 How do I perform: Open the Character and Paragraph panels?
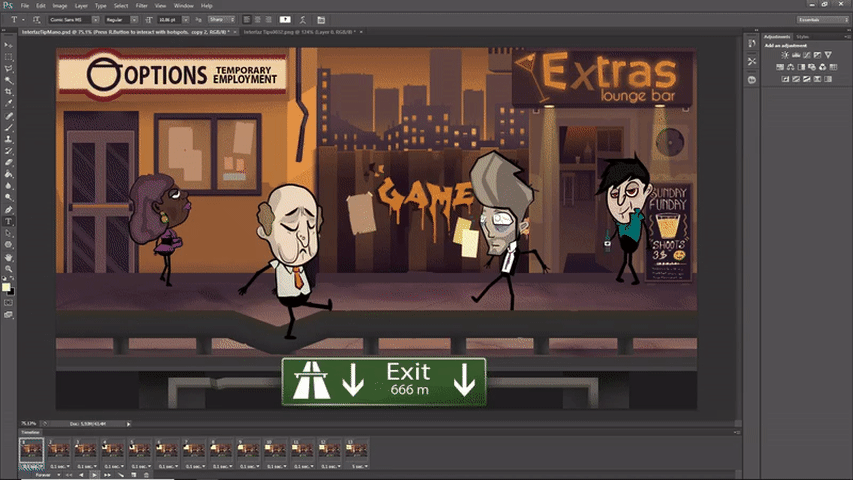[x=321, y=19]
